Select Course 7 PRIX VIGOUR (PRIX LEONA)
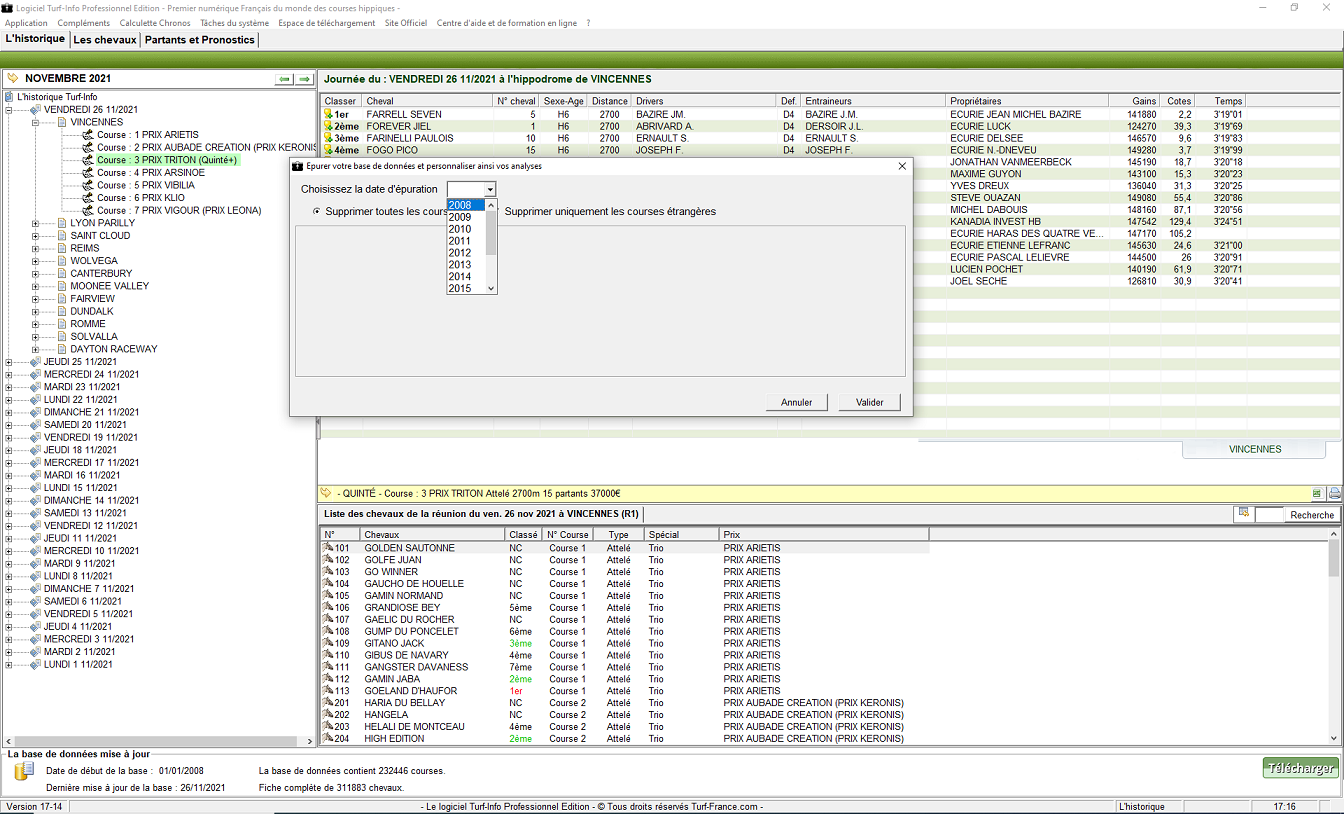1344x814 pixels. pyautogui.click(x=179, y=210)
